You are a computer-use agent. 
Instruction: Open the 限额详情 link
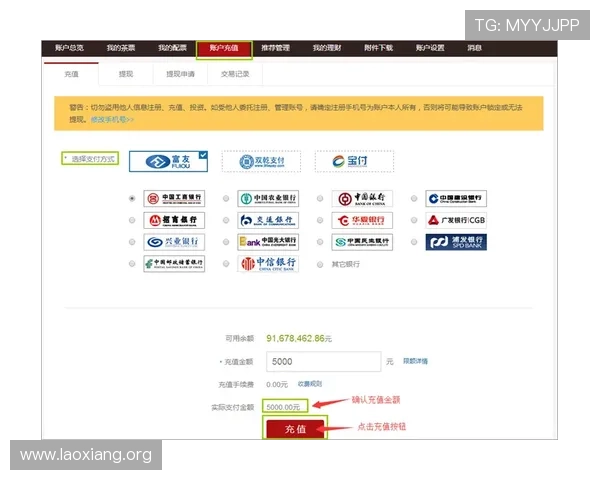(x=415, y=361)
